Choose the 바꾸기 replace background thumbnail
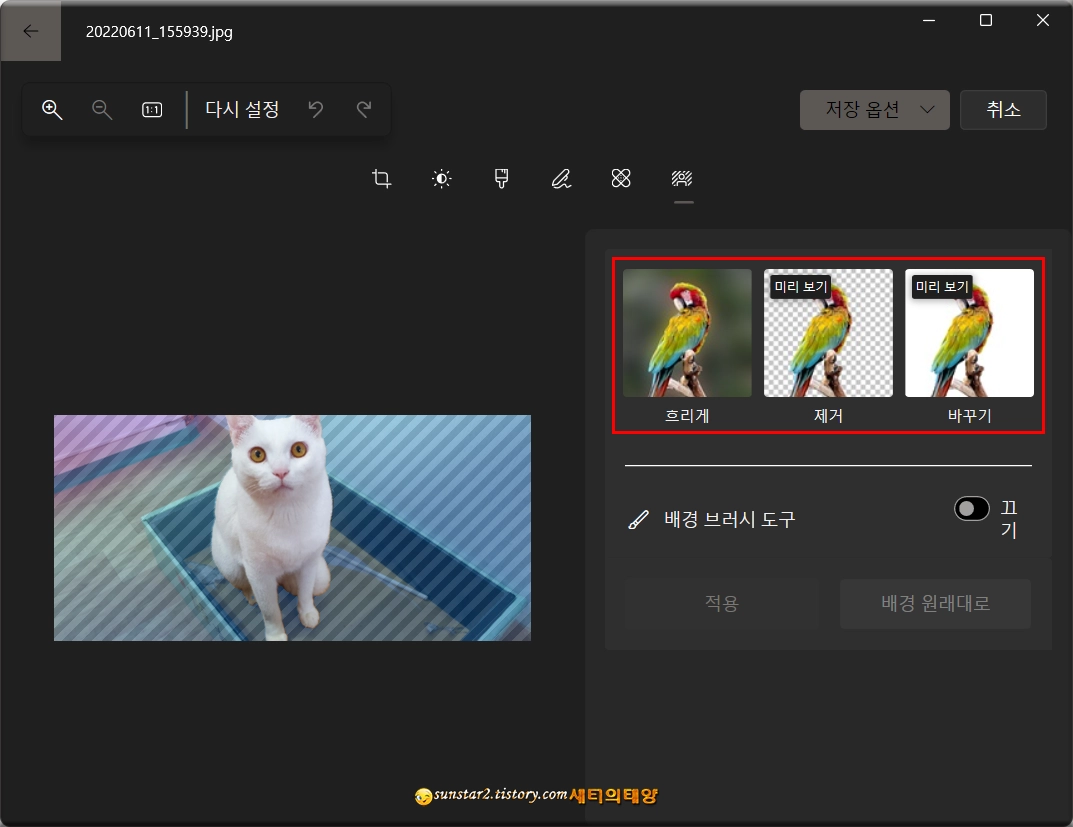The width and height of the screenshot is (1073, 827). coord(969,333)
